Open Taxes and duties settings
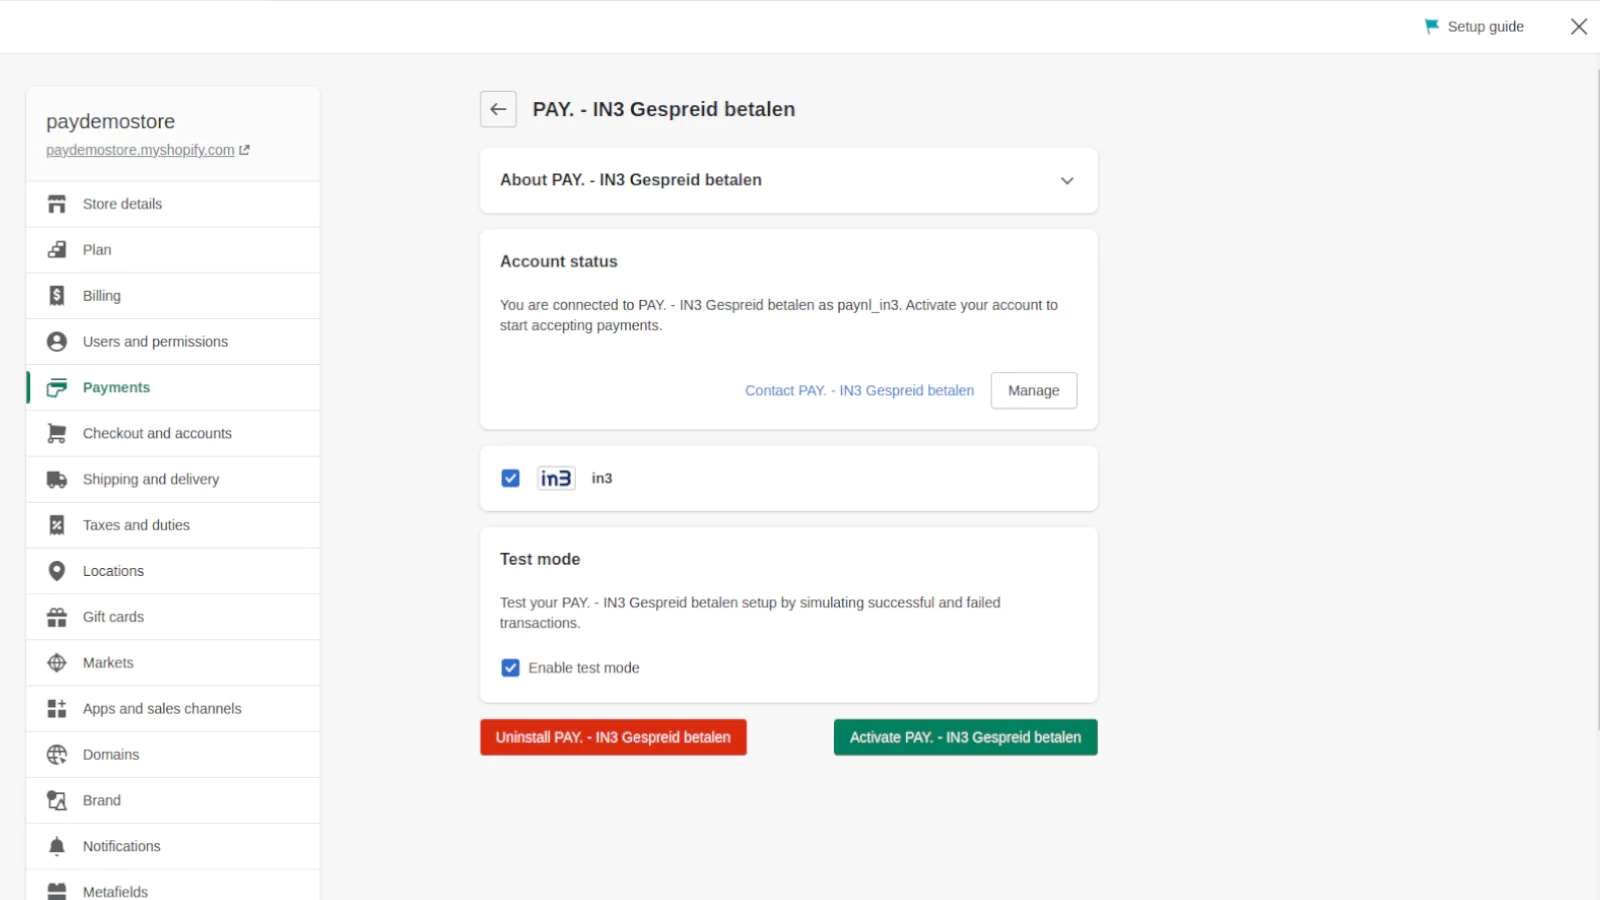Image resolution: width=1600 pixels, height=900 pixels. coord(136,525)
